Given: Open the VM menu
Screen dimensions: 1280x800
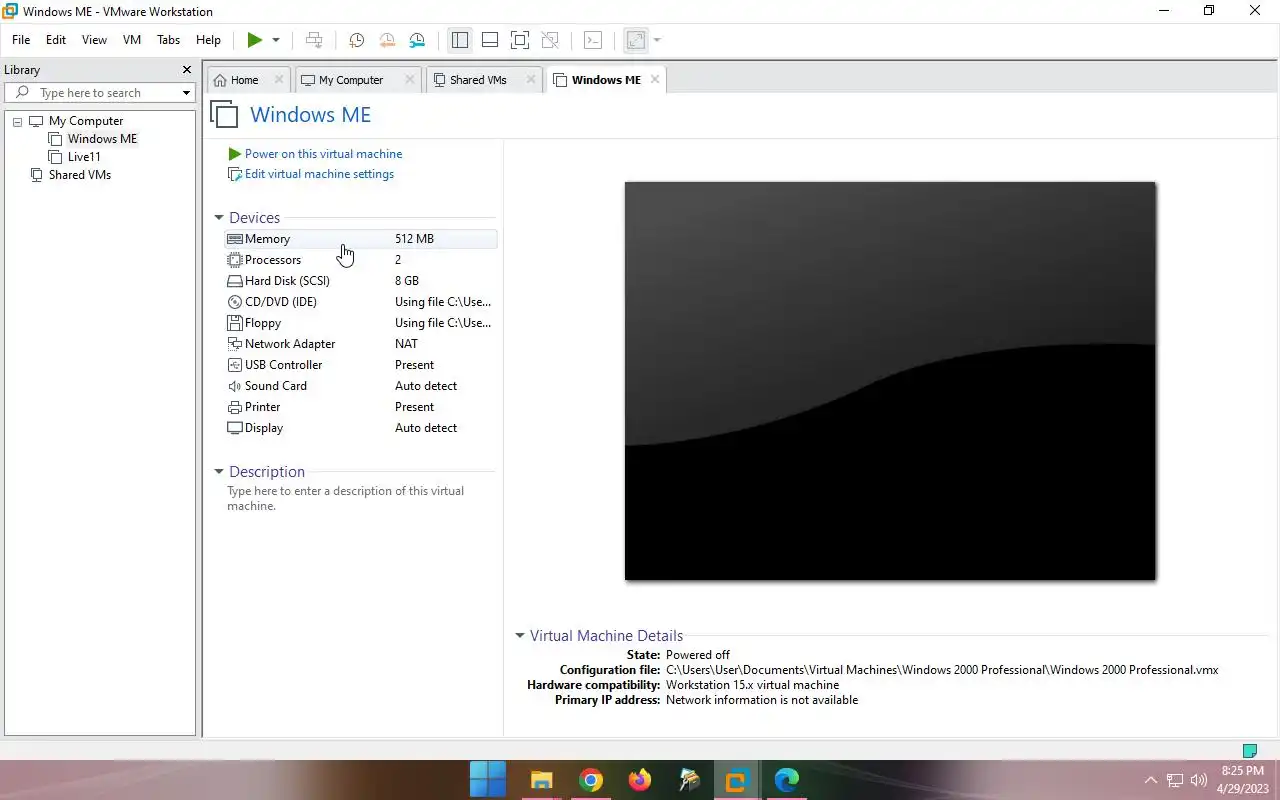Looking at the screenshot, I should tap(132, 40).
